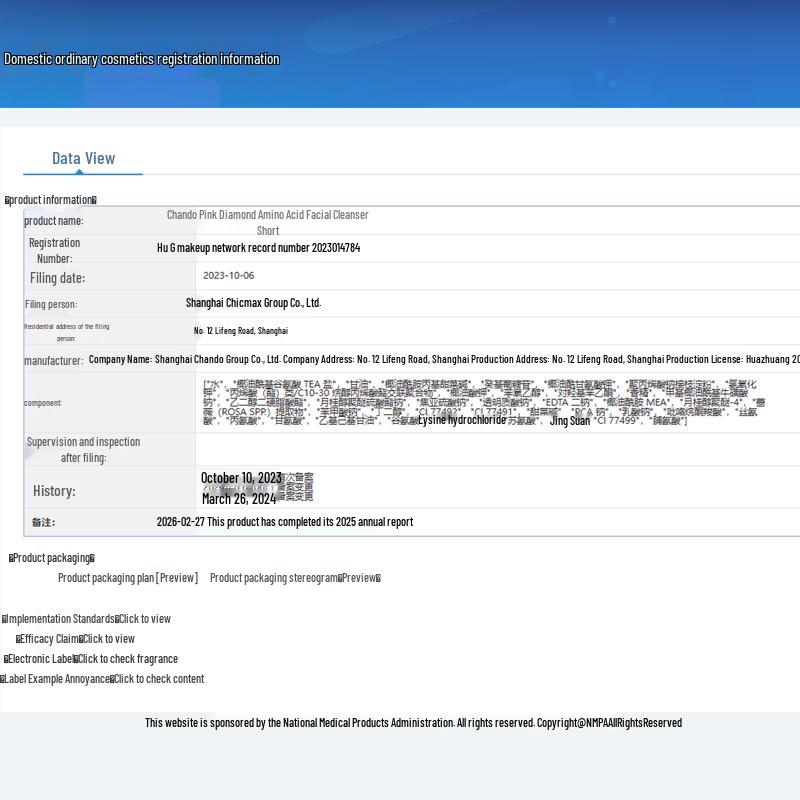Select the product information section heading

click(x=51, y=199)
